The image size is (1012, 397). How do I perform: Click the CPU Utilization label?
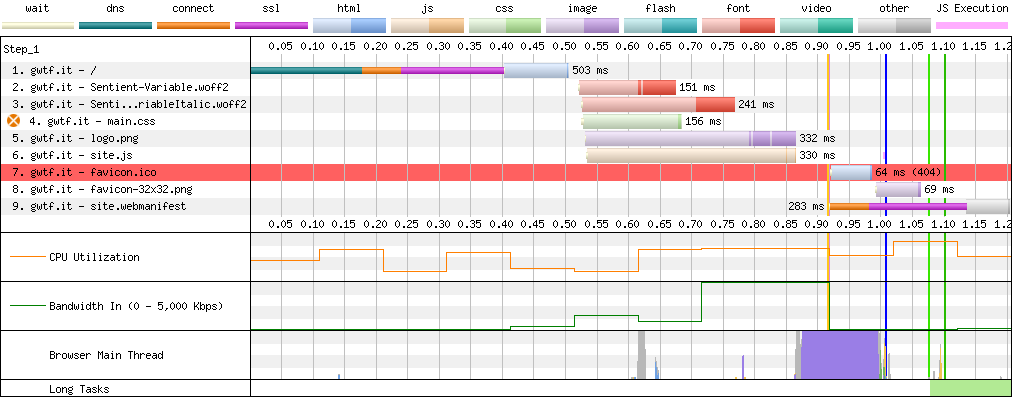[94, 257]
